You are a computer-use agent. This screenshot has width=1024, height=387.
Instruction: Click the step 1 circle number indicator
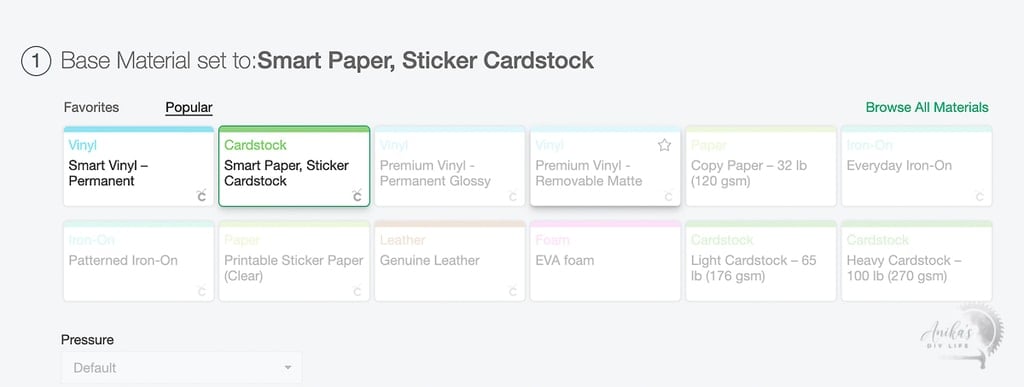(x=36, y=61)
